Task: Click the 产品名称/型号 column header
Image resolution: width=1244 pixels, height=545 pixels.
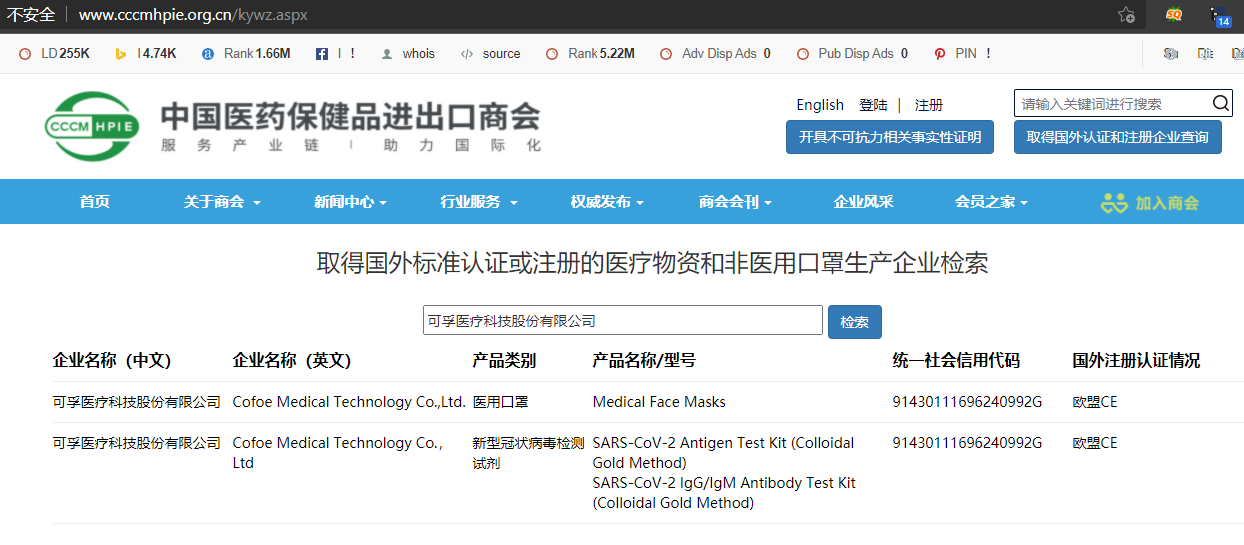Action: 644,361
